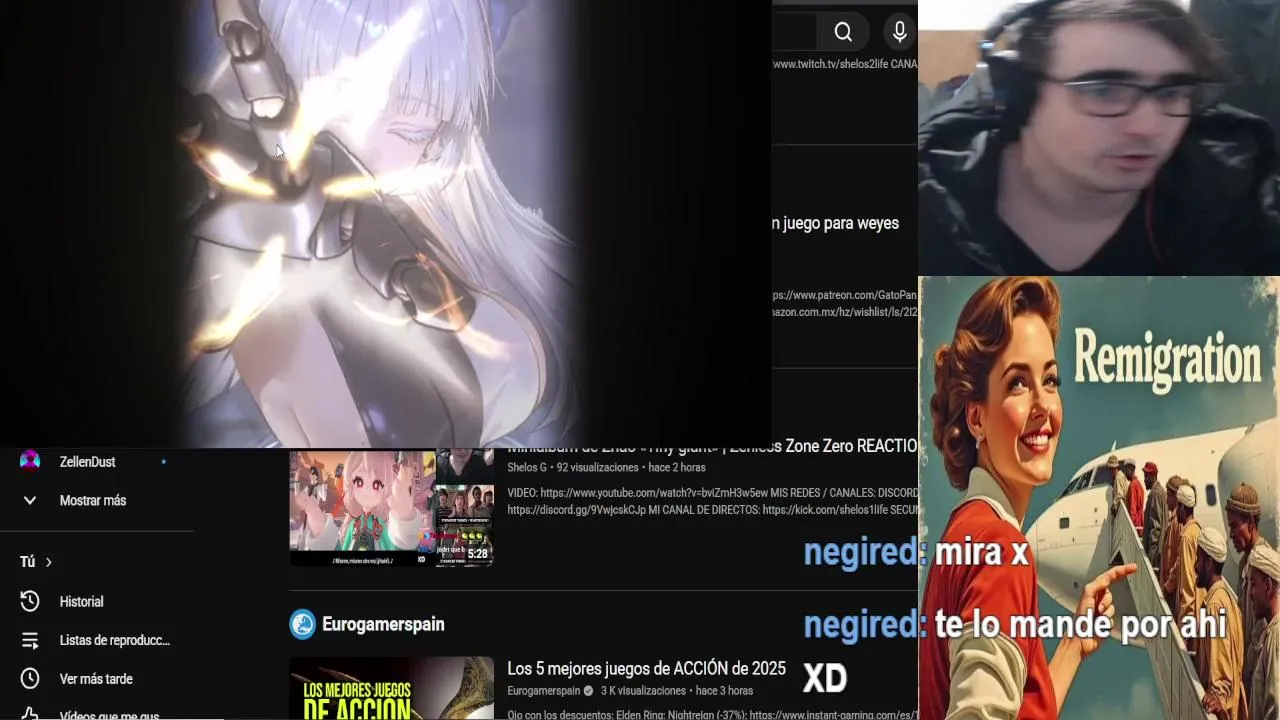Click the verified badge next to Eurogamerspain
1280x720 pixels.
point(588,691)
